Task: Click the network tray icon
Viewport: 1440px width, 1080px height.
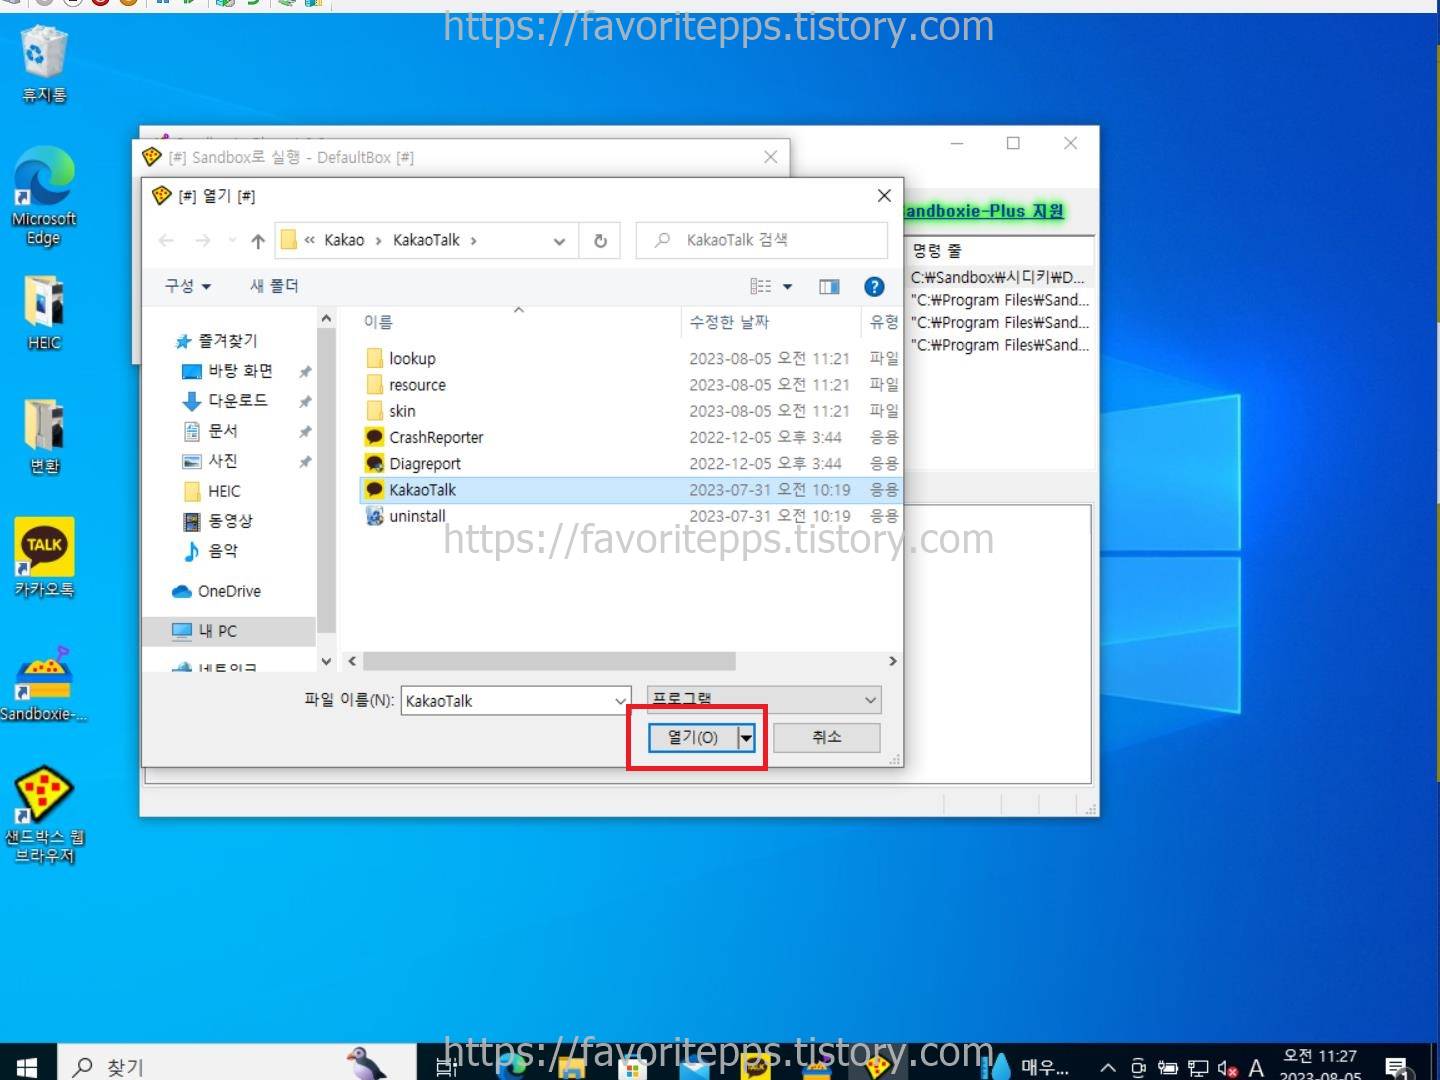Action: tap(1198, 1067)
